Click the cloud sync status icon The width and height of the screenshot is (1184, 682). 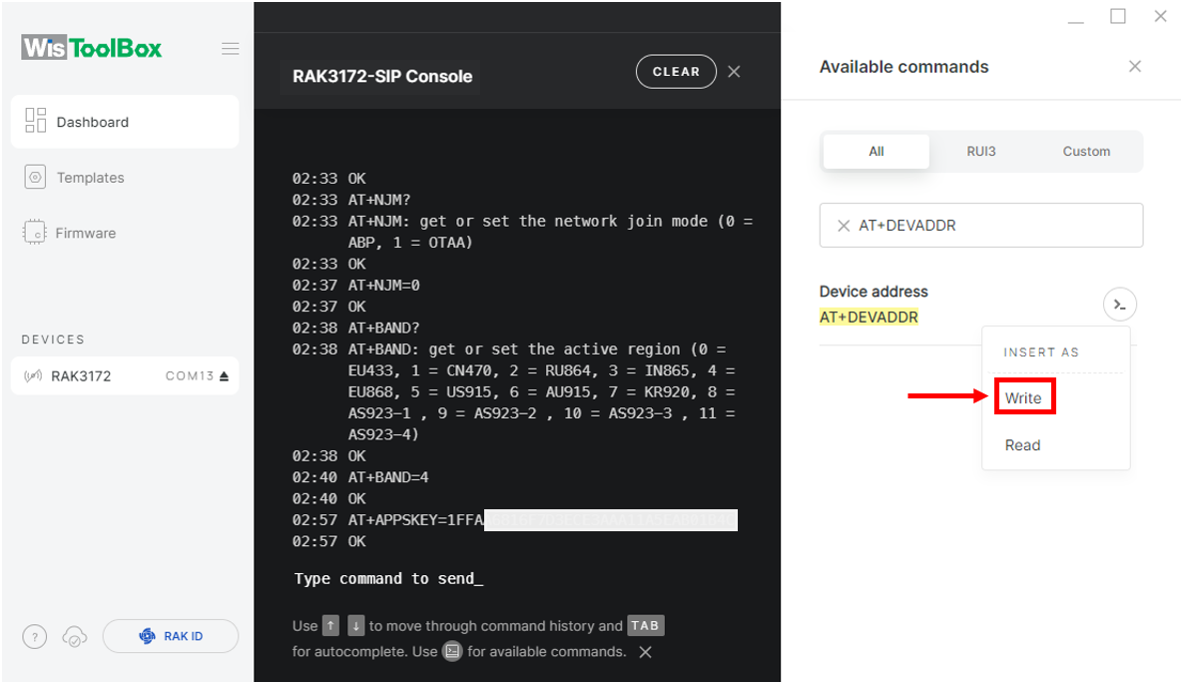[75, 637]
